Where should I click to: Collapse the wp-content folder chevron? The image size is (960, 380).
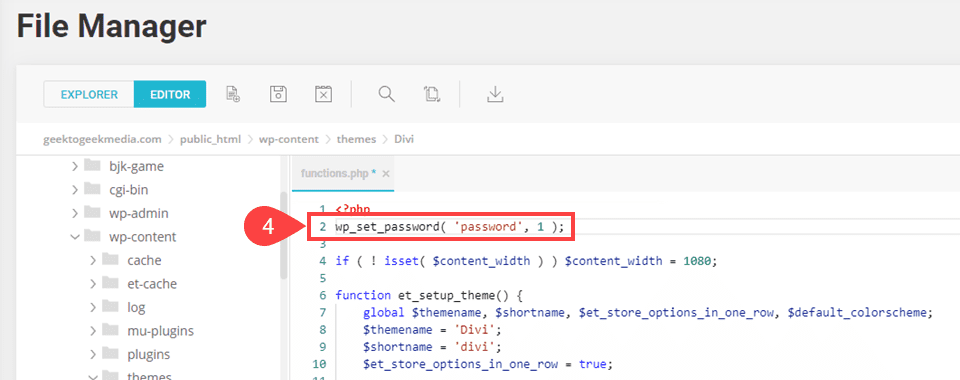(x=75, y=236)
